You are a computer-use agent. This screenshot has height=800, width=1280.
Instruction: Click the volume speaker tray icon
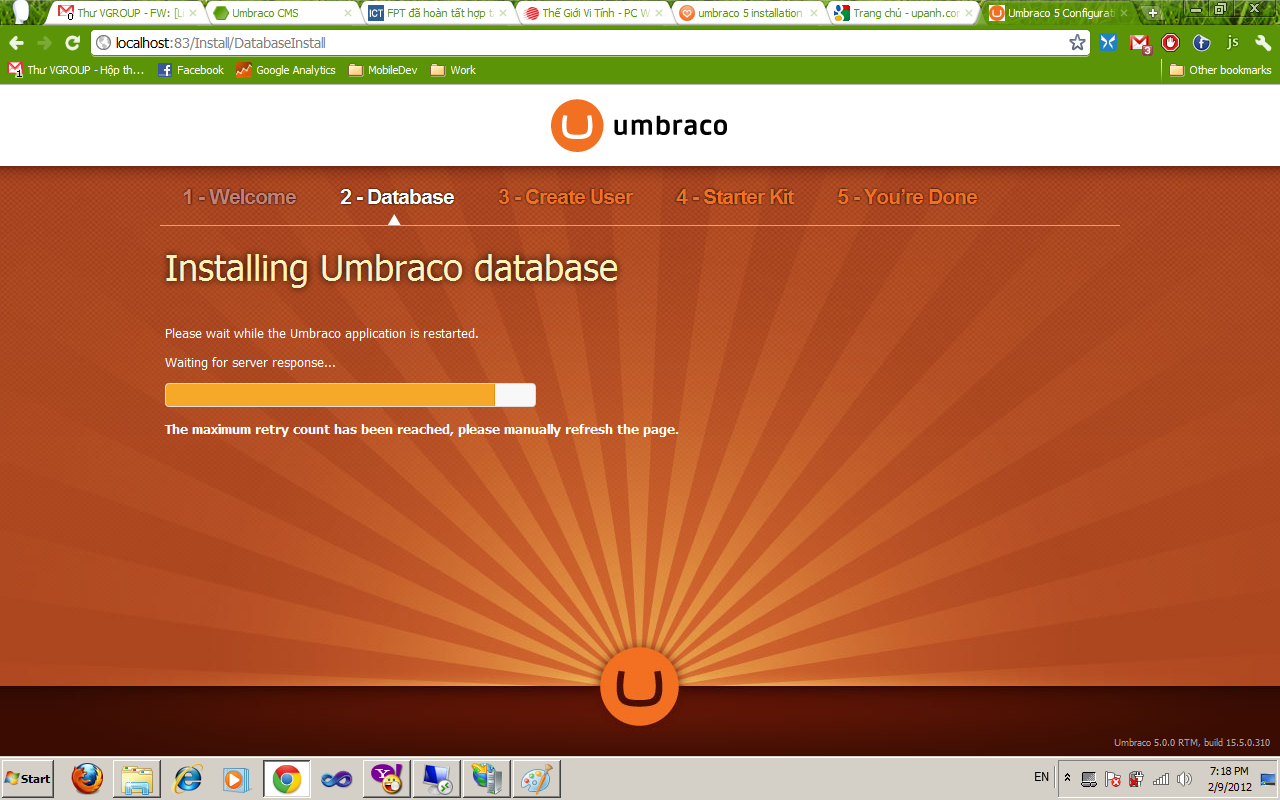click(1185, 778)
